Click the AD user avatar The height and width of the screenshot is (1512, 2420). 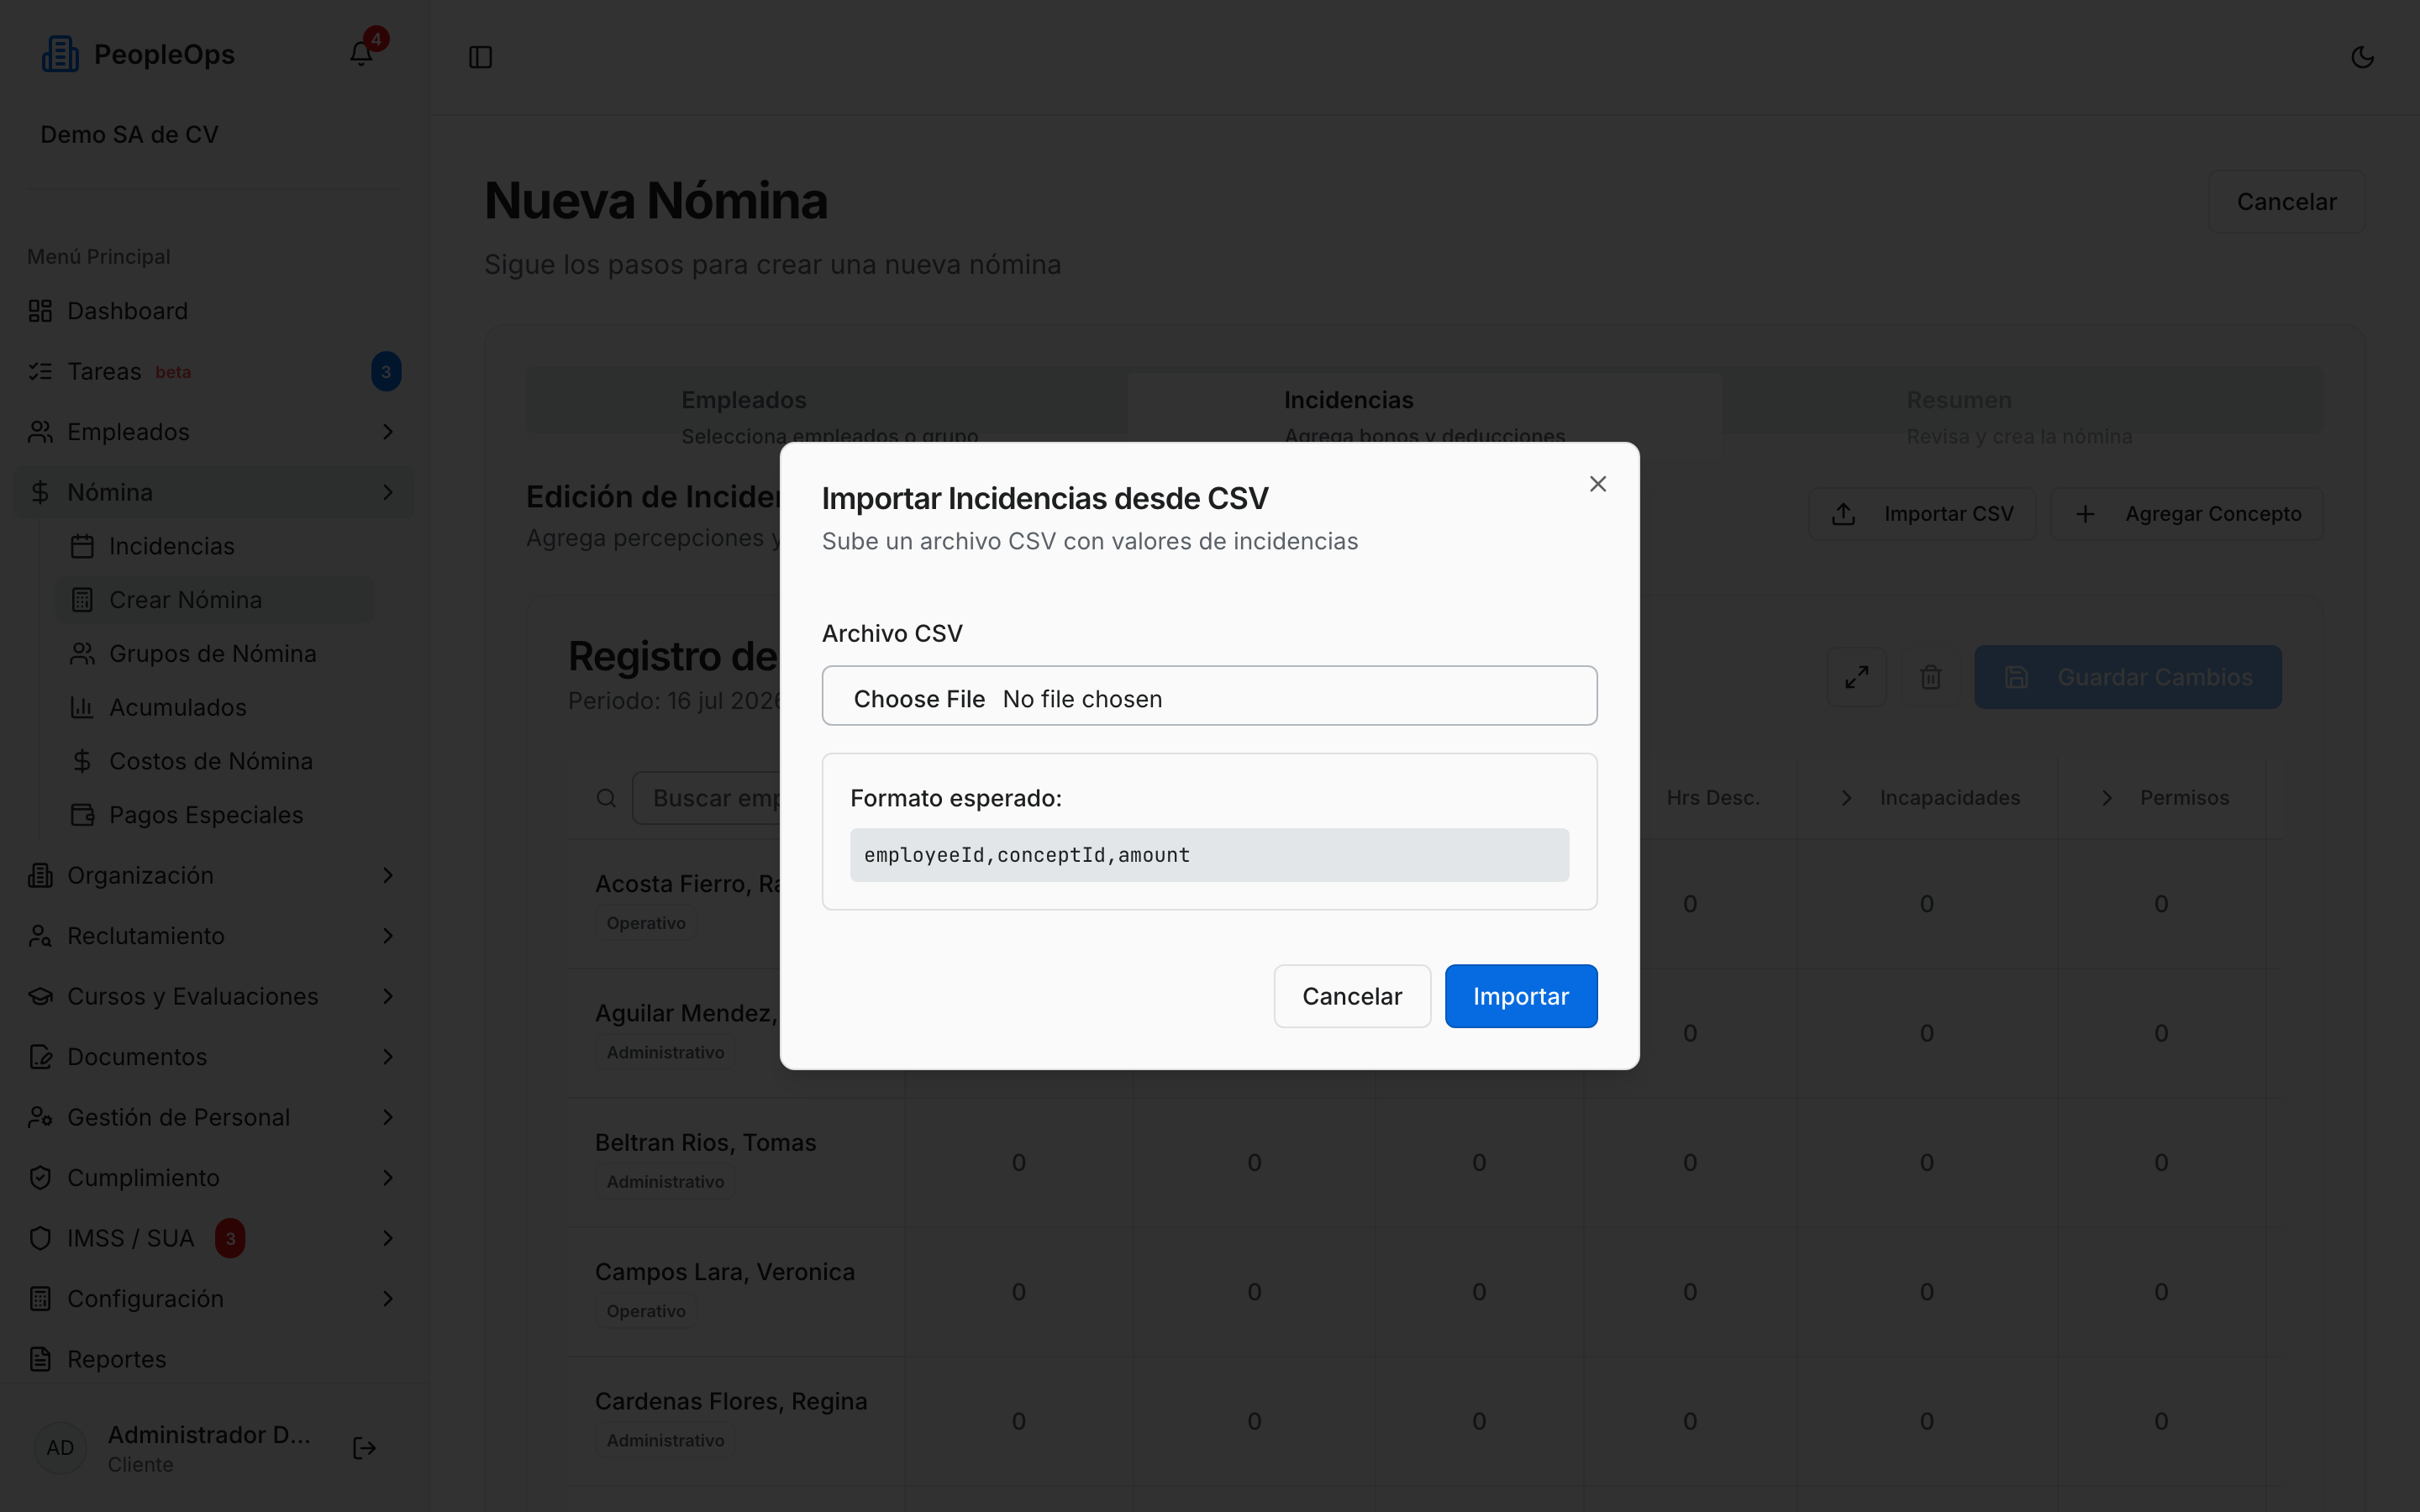(x=60, y=1448)
